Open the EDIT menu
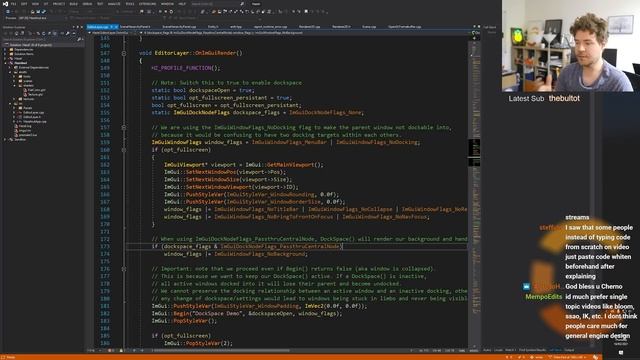The image size is (640, 360). (x=24, y=4)
